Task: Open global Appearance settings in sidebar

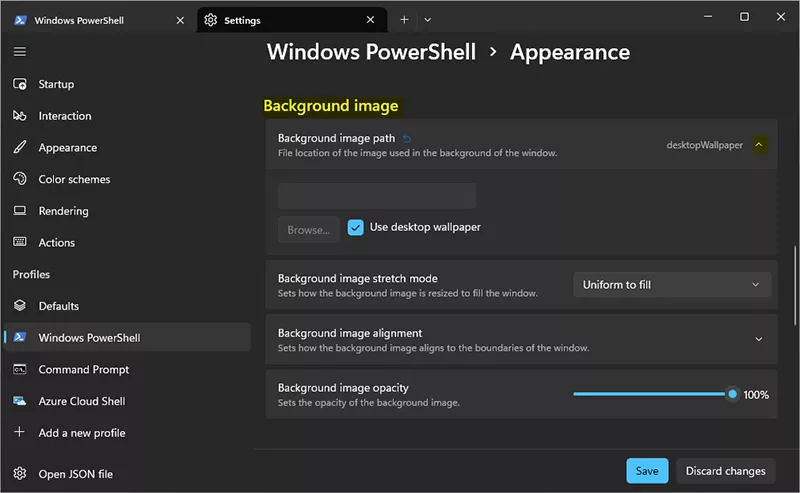Action: pos(128,147)
